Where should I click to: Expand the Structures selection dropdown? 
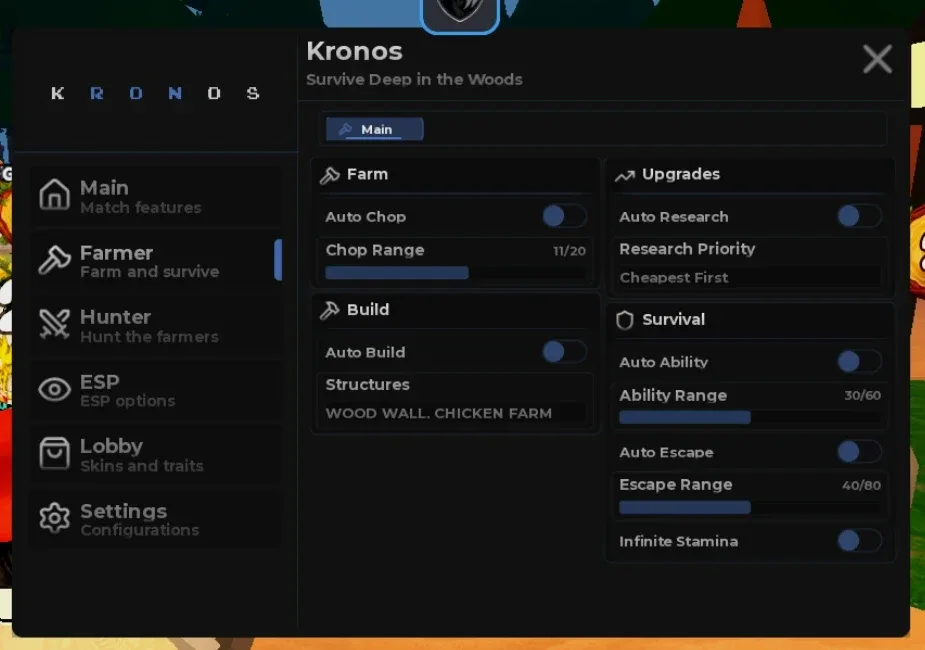[455, 413]
